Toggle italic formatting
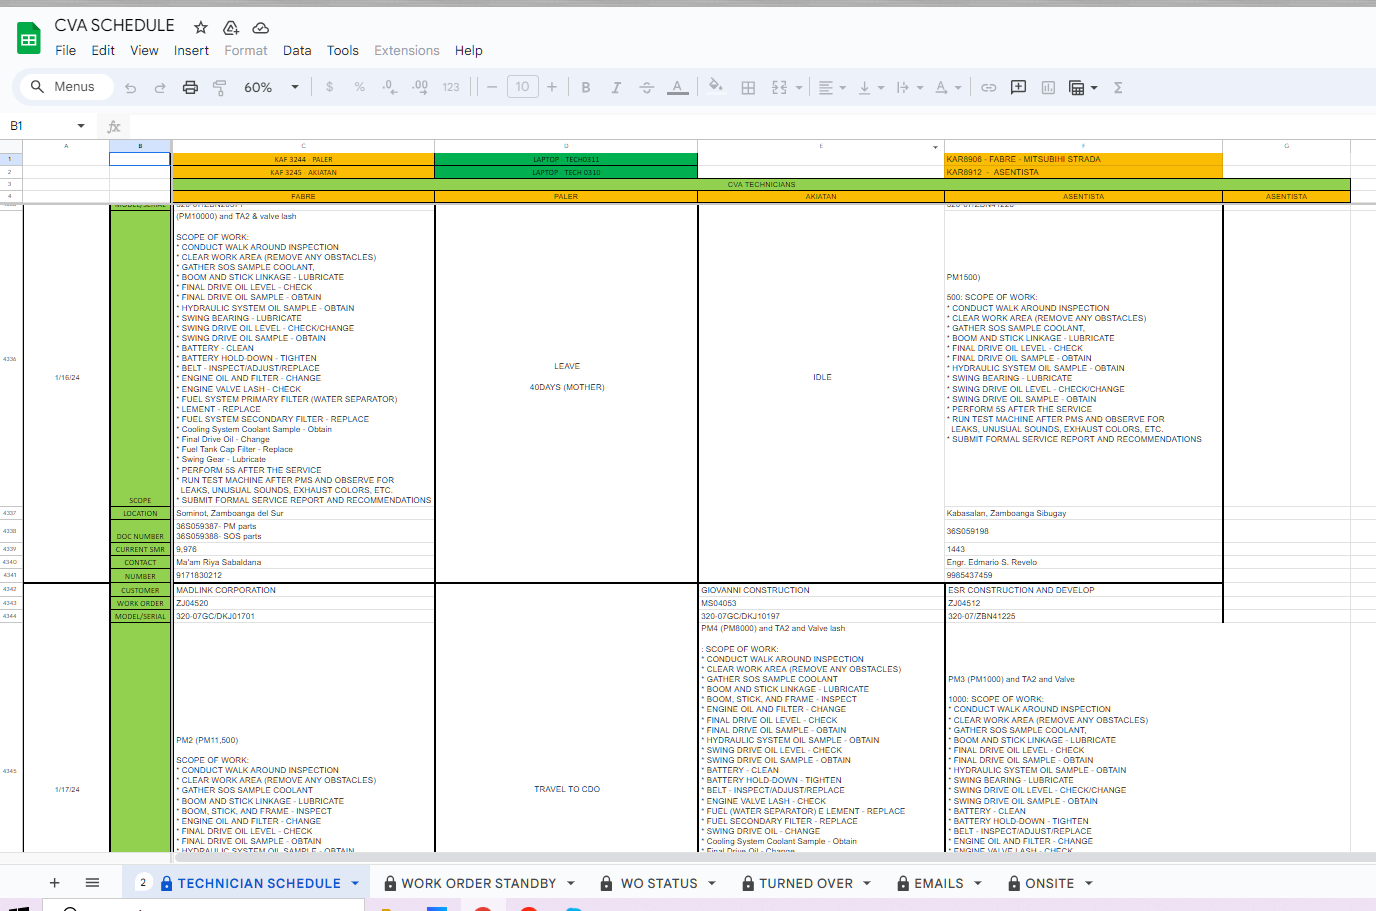Screen dimensions: 1376x911 616,88
